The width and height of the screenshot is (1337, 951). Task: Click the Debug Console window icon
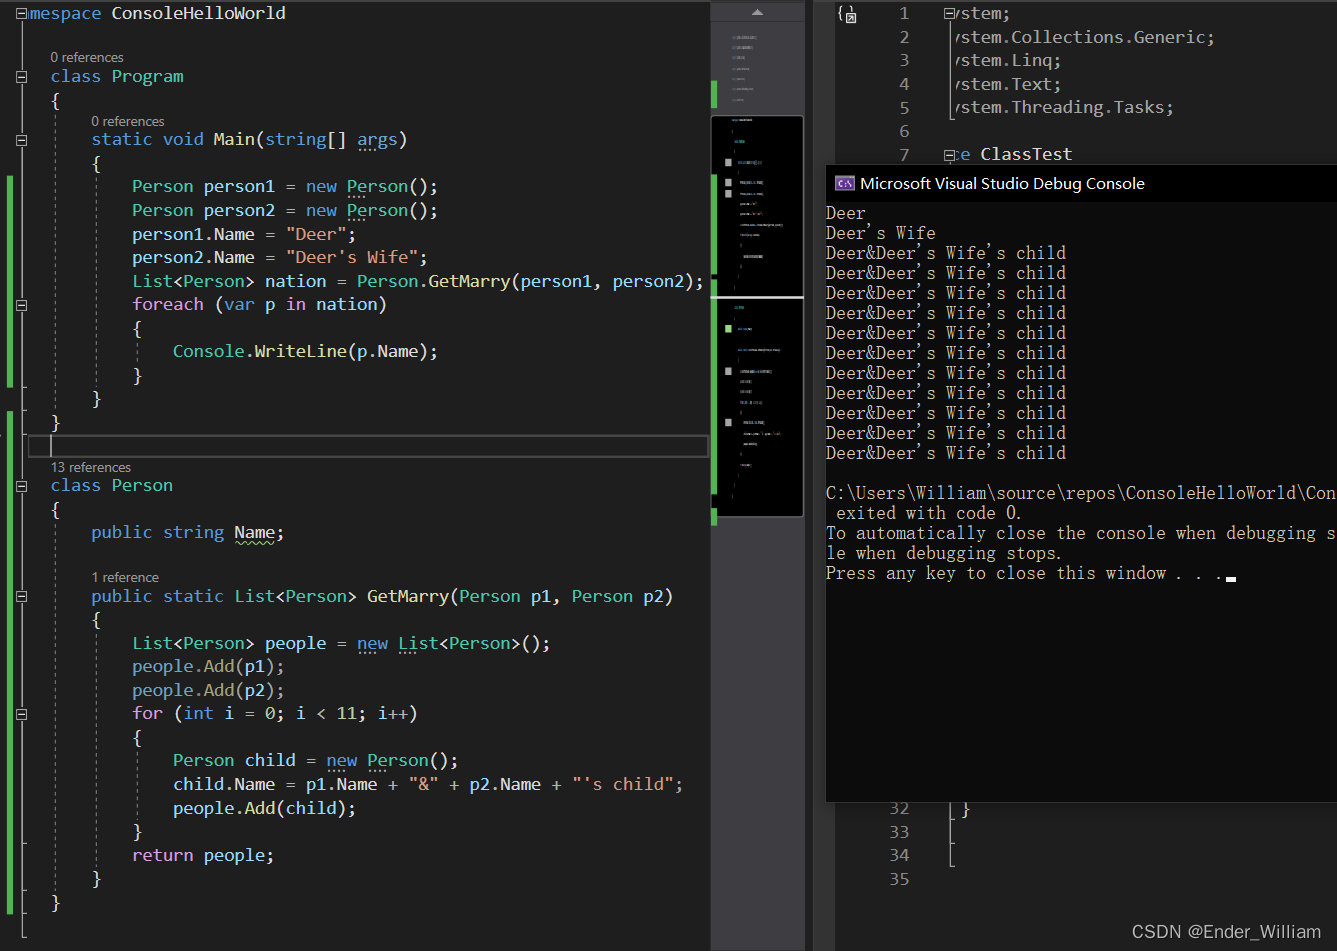tap(844, 183)
